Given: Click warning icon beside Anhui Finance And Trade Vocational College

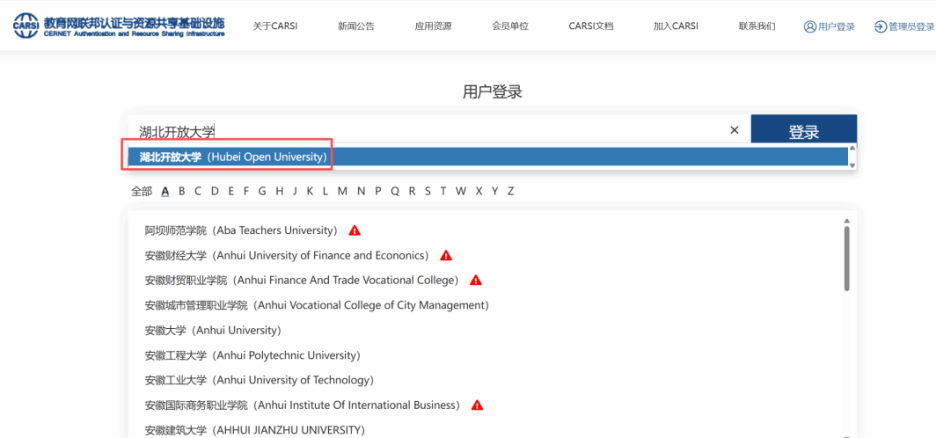Looking at the screenshot, I should [x=476, y=281].
